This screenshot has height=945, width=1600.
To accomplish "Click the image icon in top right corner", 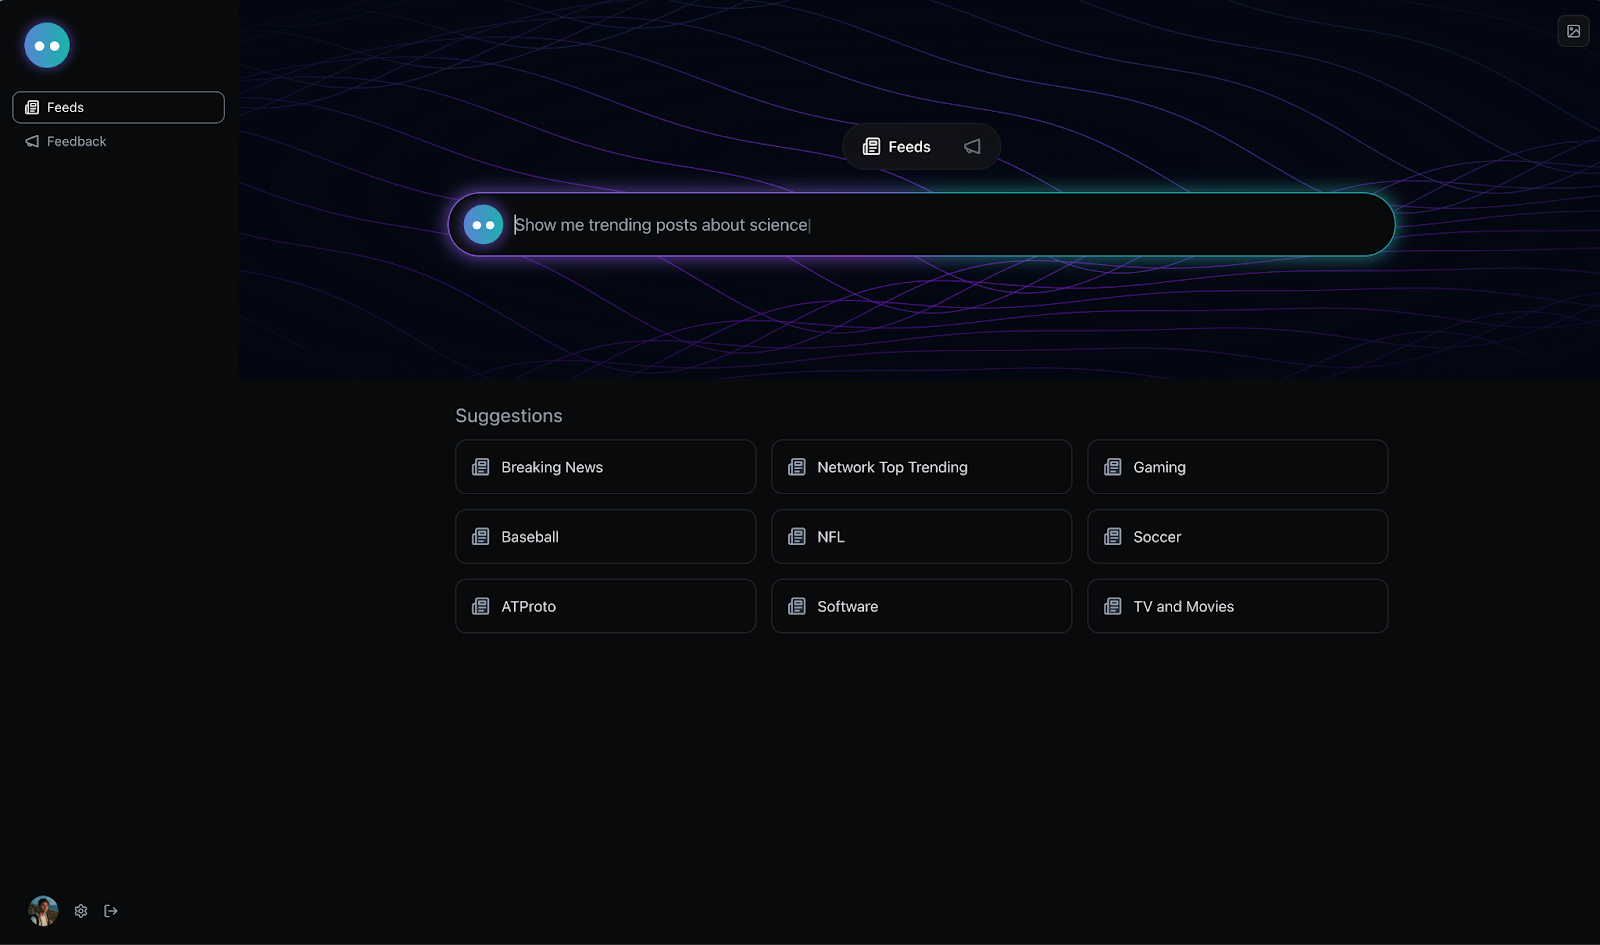I will tap(1573, 31).
